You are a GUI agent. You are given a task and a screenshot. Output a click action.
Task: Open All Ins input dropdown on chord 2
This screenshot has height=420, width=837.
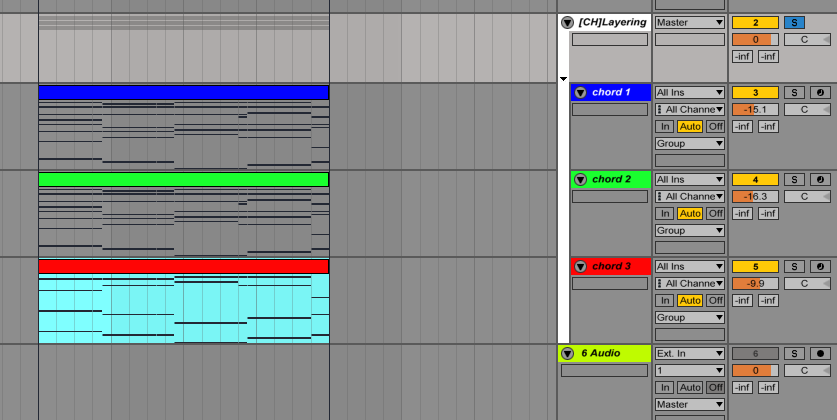pyautogui.click(x=690, y=179)
